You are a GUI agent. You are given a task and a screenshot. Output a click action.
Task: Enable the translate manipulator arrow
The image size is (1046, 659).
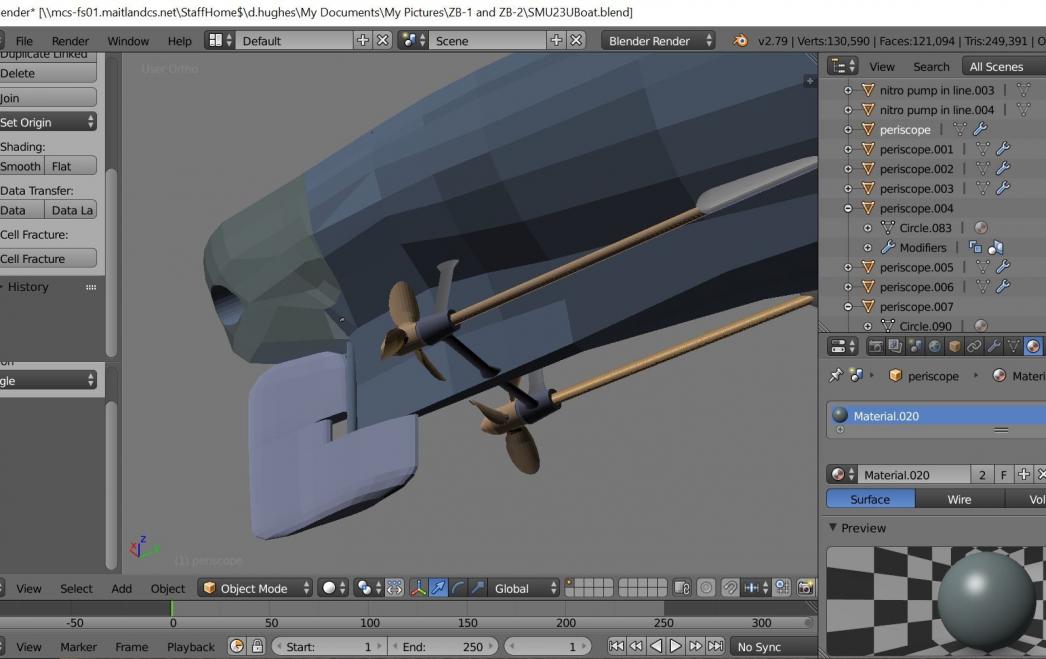tap(440, 589)
